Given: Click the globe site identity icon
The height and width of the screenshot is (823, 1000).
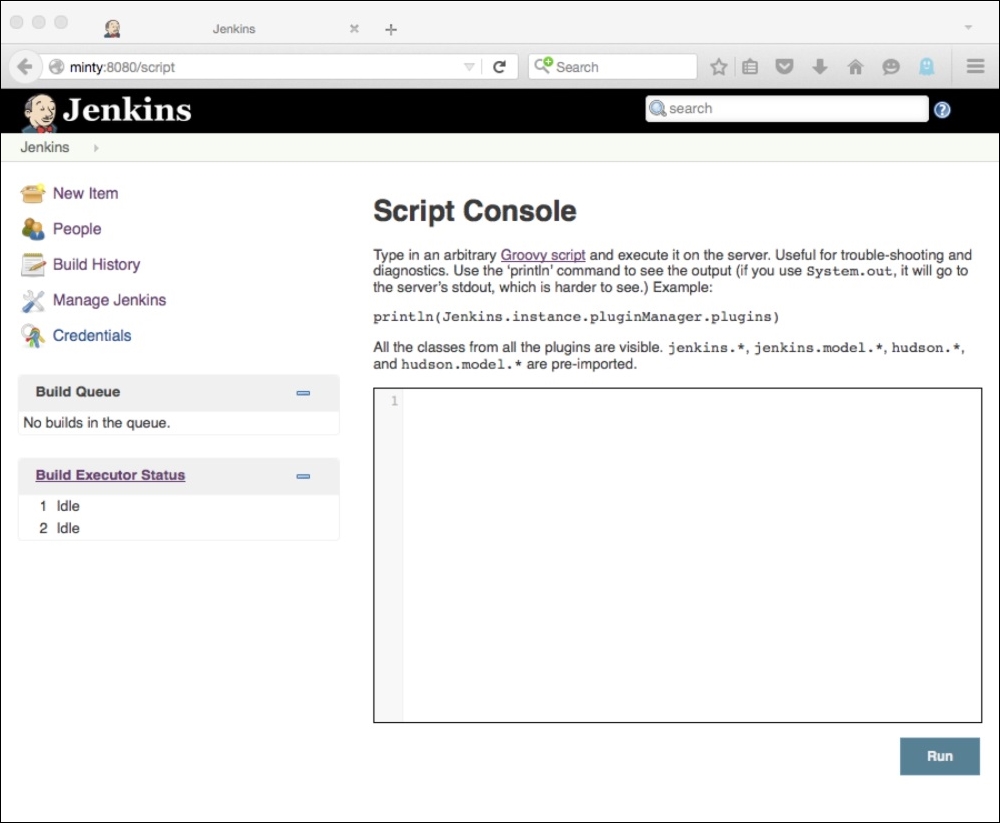Looking at the screenshot, I should (56, 66).
